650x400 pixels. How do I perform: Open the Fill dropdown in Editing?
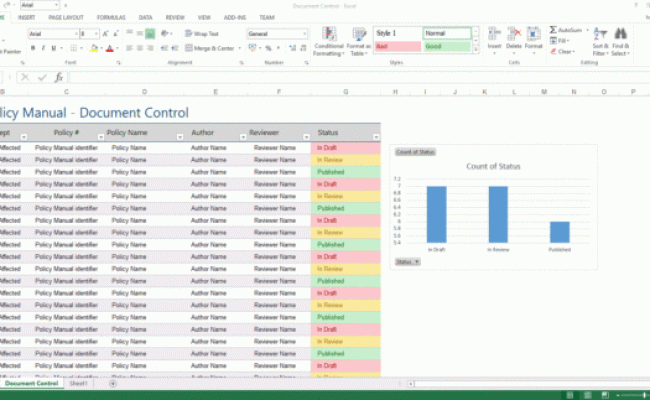[x=560, y=41]
